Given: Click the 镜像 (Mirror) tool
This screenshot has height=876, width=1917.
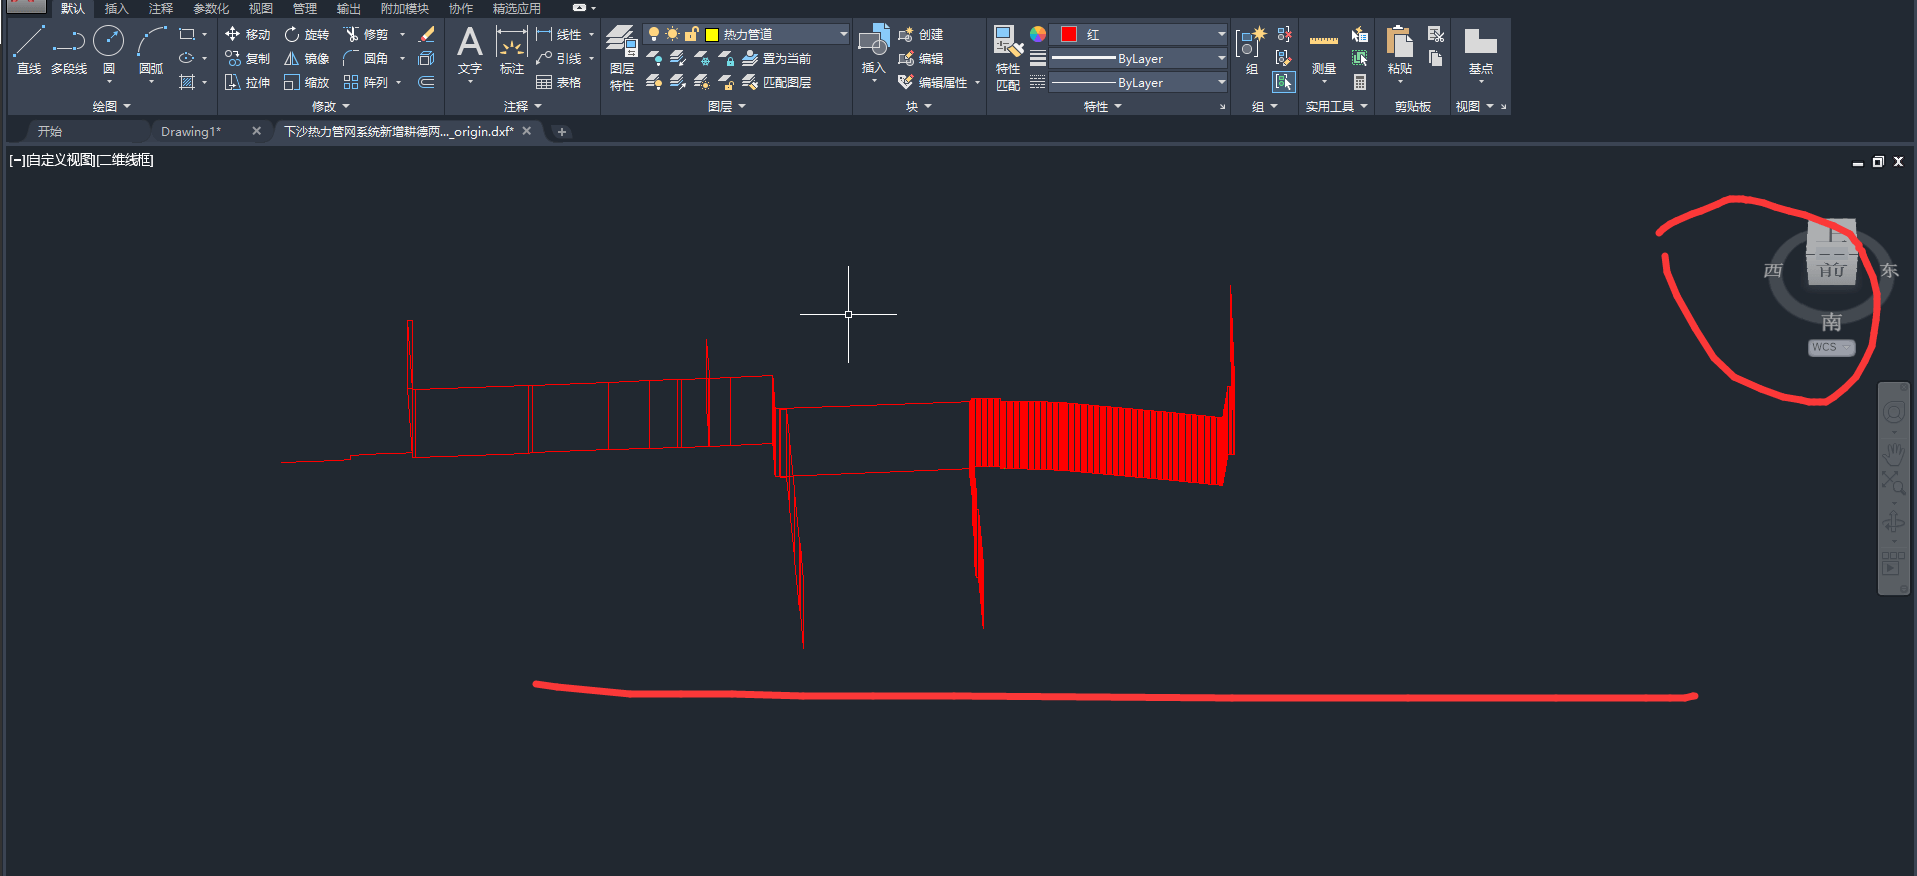Looking at the screenshot, I should pos(306,58).
